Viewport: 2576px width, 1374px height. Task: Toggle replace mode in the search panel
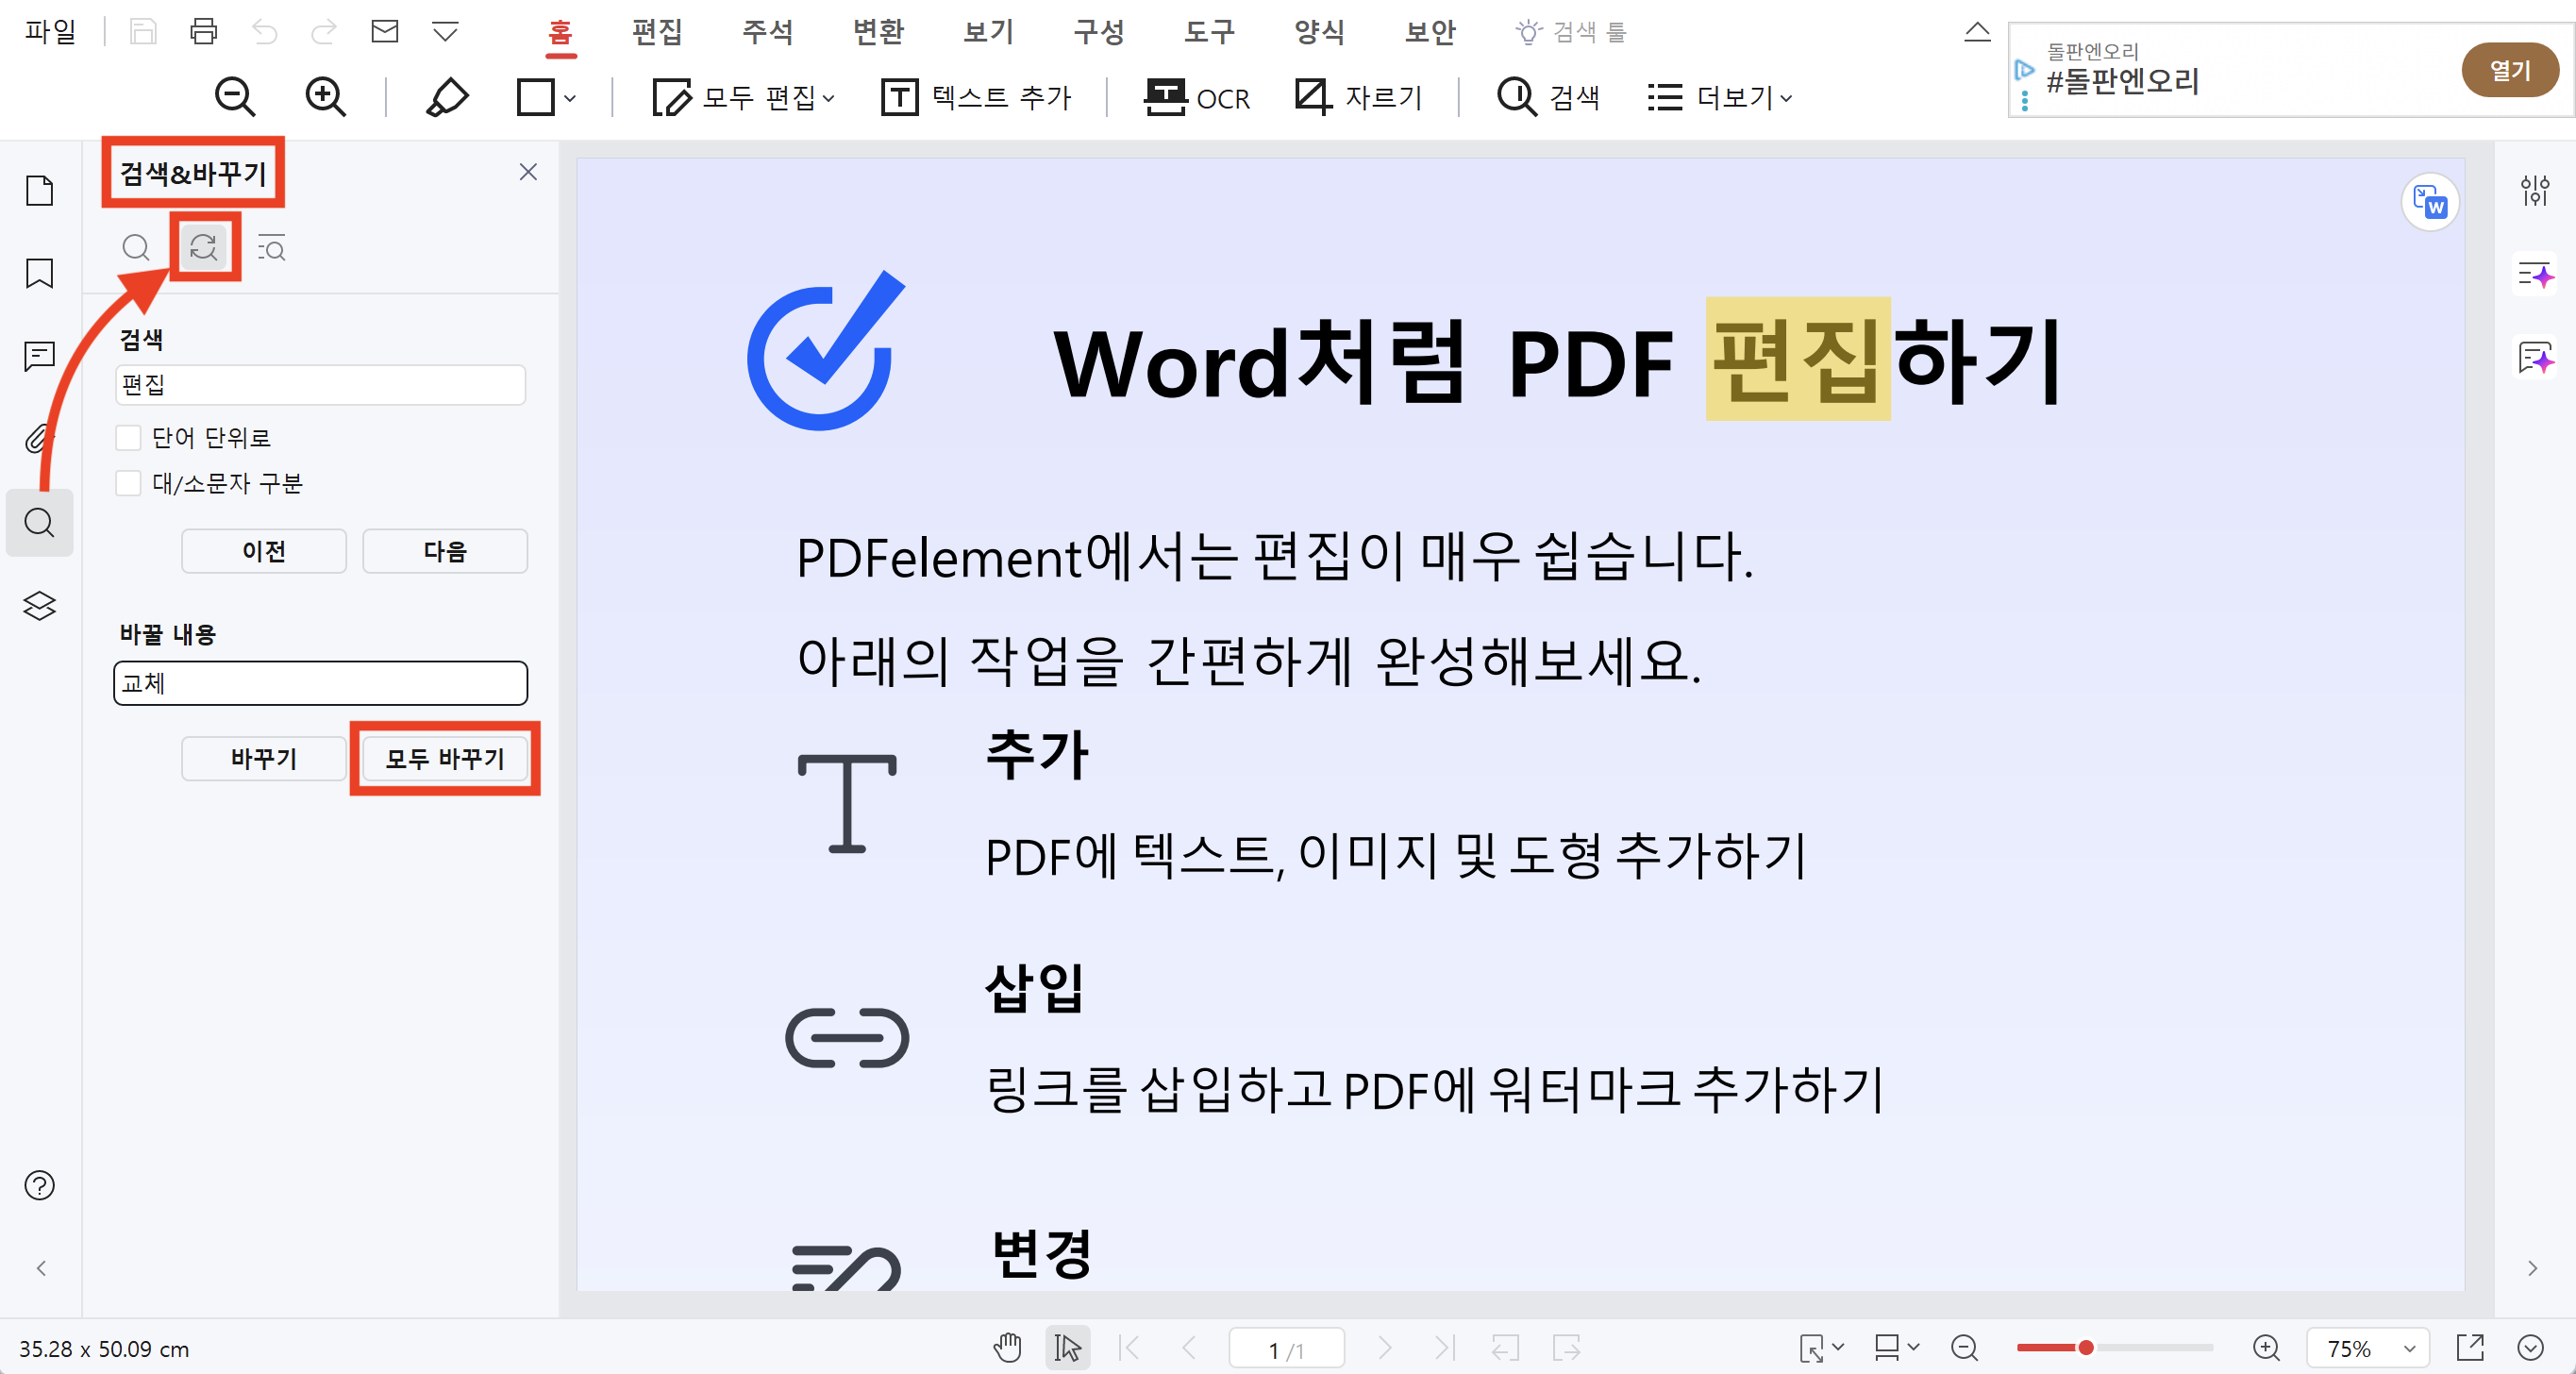tap(204, 247)
